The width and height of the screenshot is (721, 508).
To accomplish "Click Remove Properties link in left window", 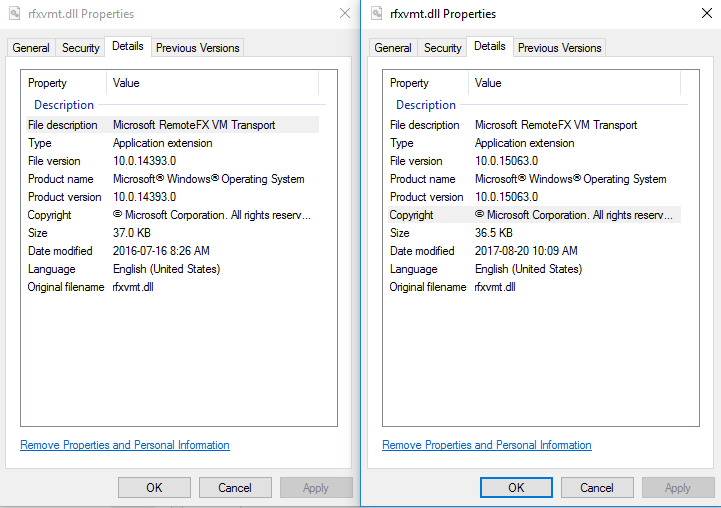I will 125,445.
